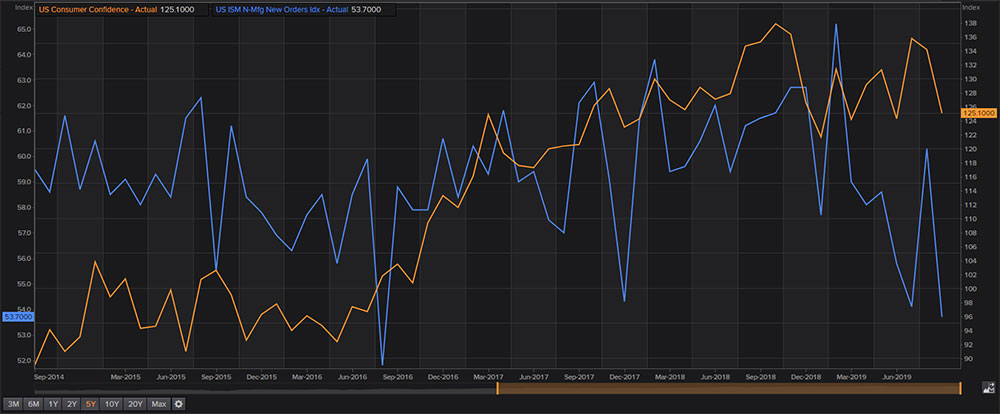The height and width of the screenshot is (414, 1000).
Task: Click the orange 125.1000 axis value tag
Action: tap(978, 113)
